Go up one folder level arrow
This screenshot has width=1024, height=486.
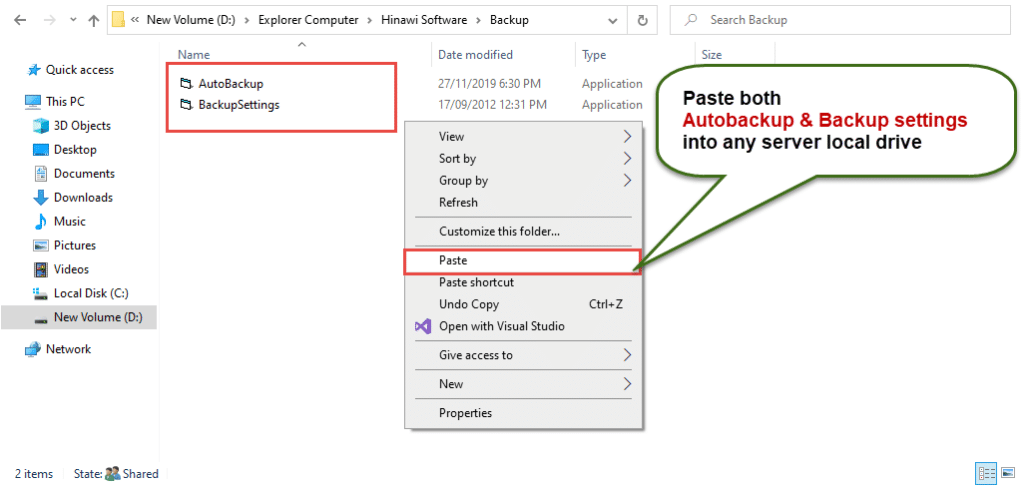point(93,20)
